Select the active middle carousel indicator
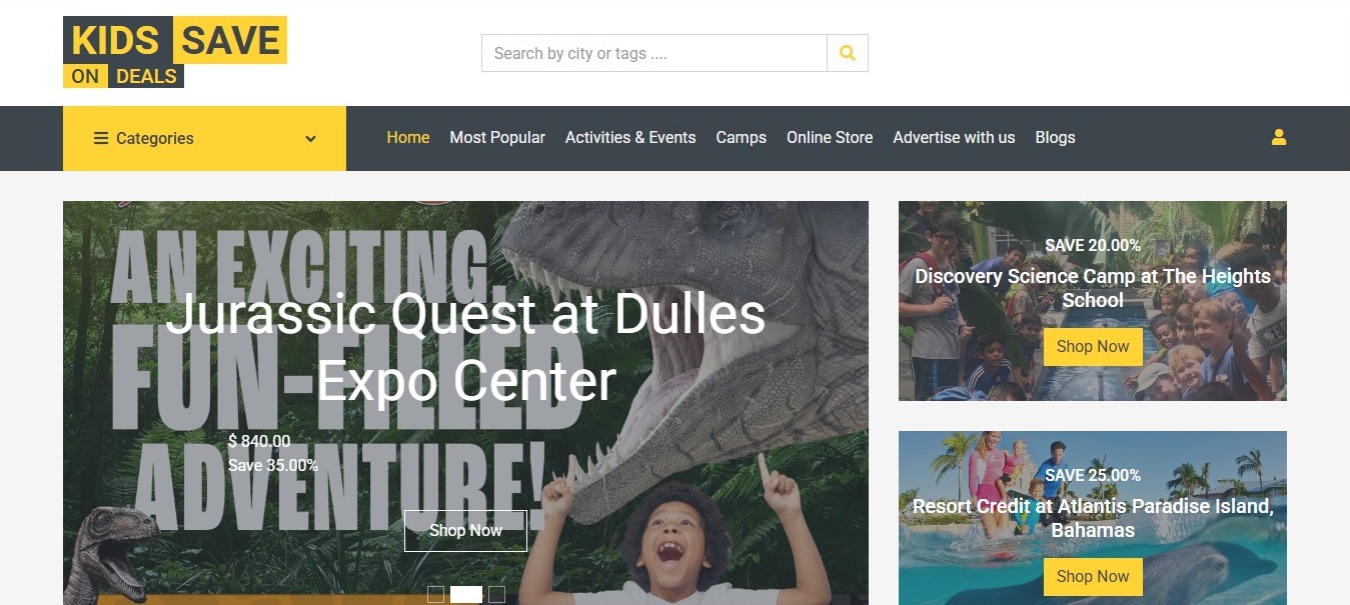The height and width of the screenshot is (605, 1350). (x=466, y=594)
